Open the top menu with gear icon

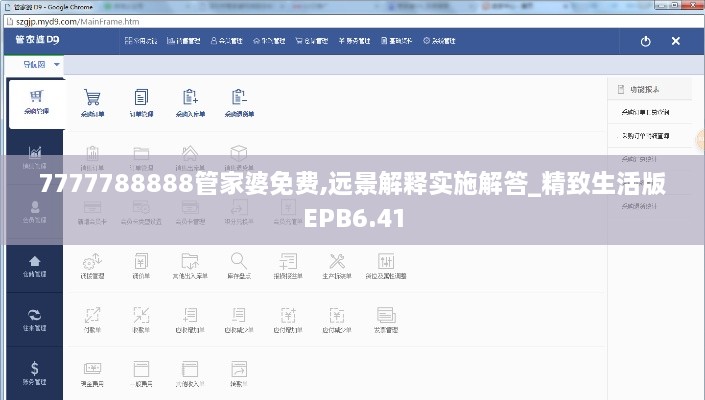coord(439,41)
